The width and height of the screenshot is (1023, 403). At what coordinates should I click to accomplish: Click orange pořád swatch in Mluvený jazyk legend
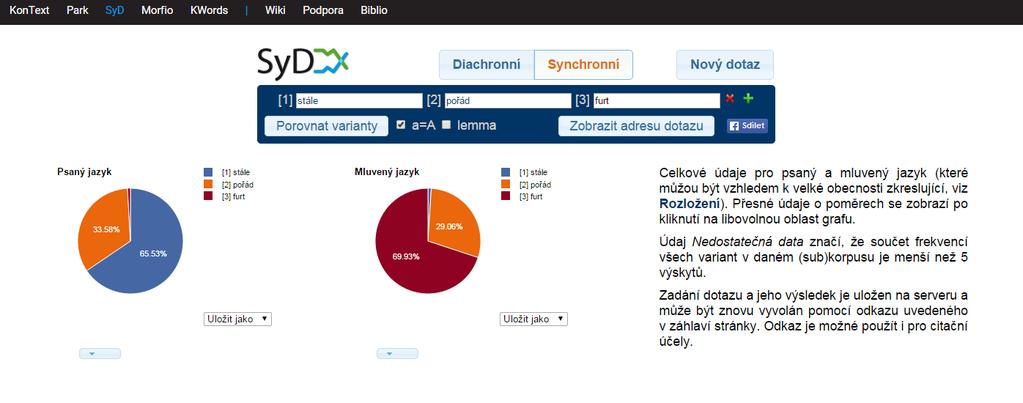[x=506, y=185]
